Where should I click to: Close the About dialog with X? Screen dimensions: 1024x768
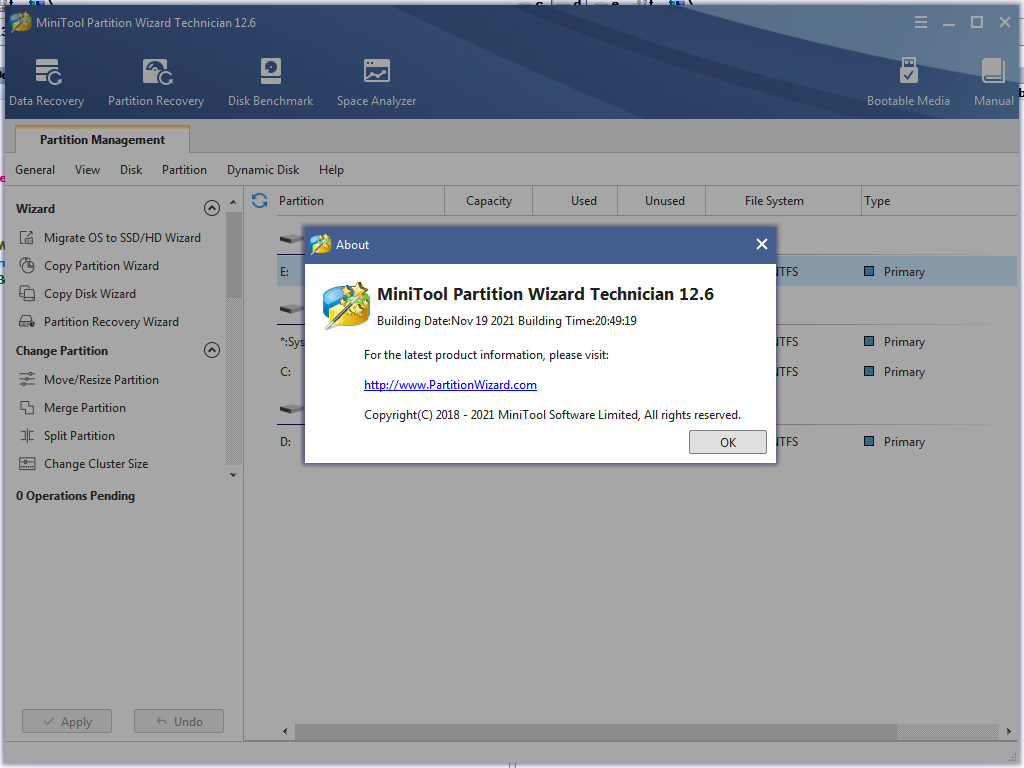click(x=761, y=244)
